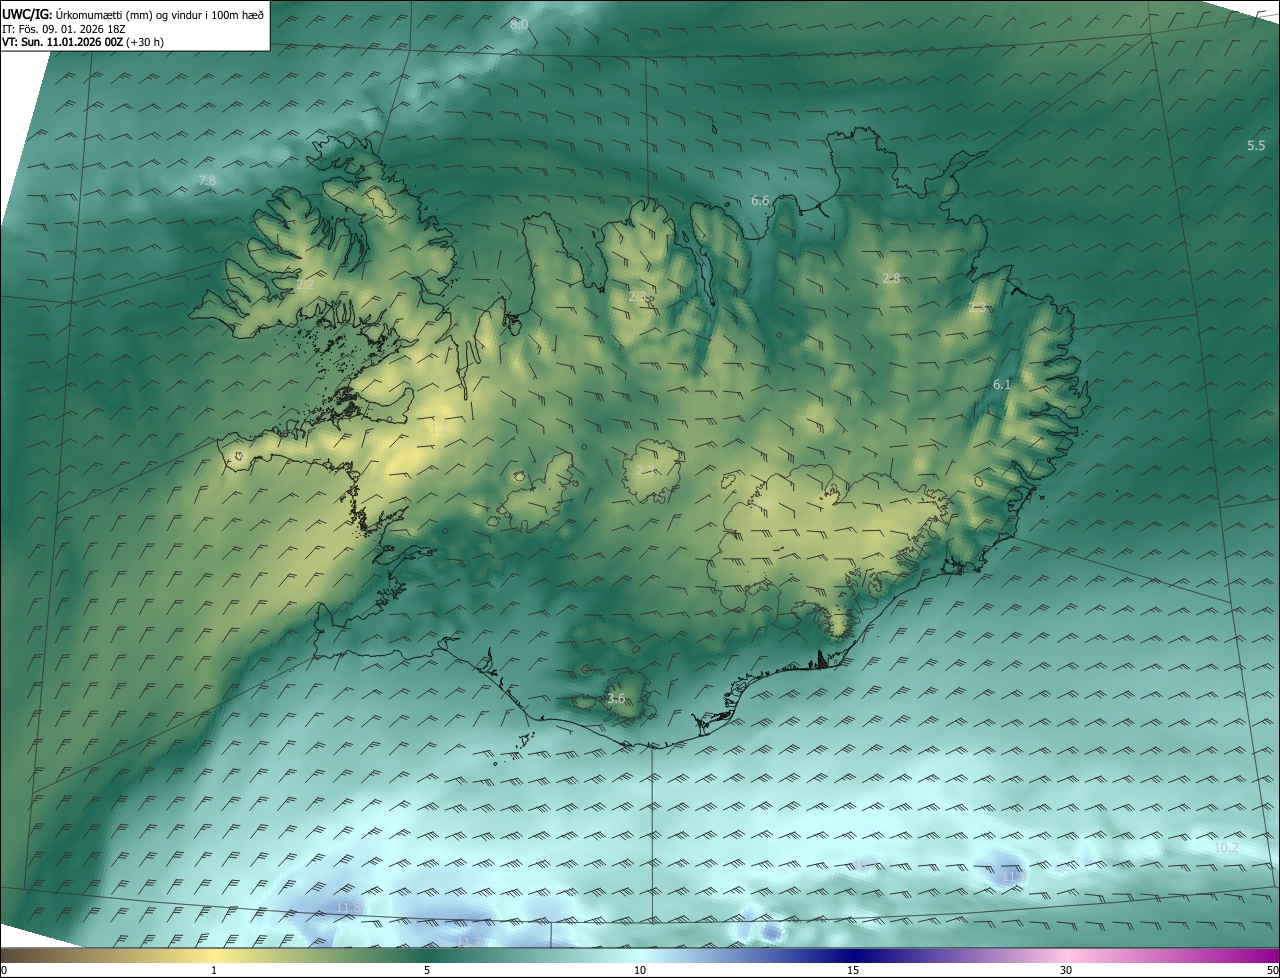
Task: Pick the "6.6" value label
Action: click(760, 201)
